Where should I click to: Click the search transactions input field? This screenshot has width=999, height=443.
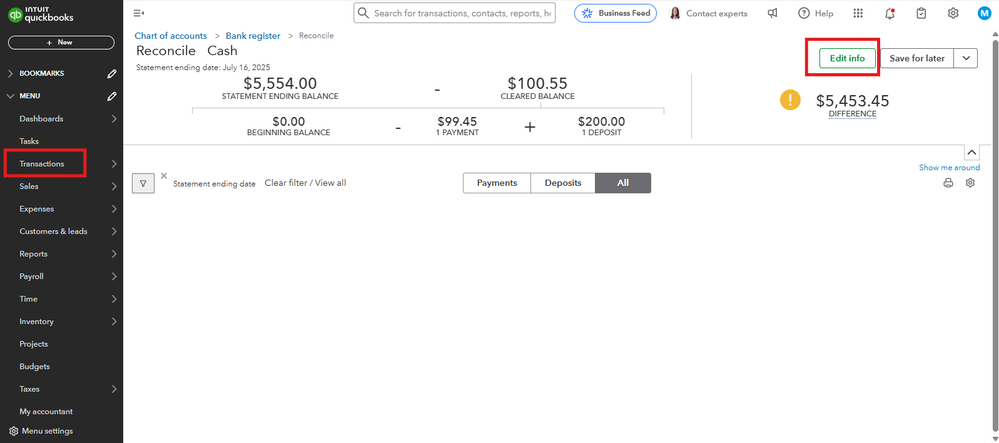[461, 13]
